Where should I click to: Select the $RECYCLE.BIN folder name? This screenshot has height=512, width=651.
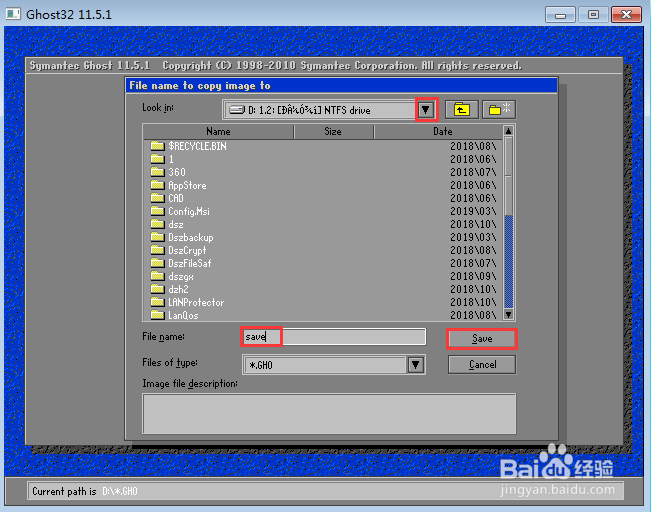(x=197, y=146)
